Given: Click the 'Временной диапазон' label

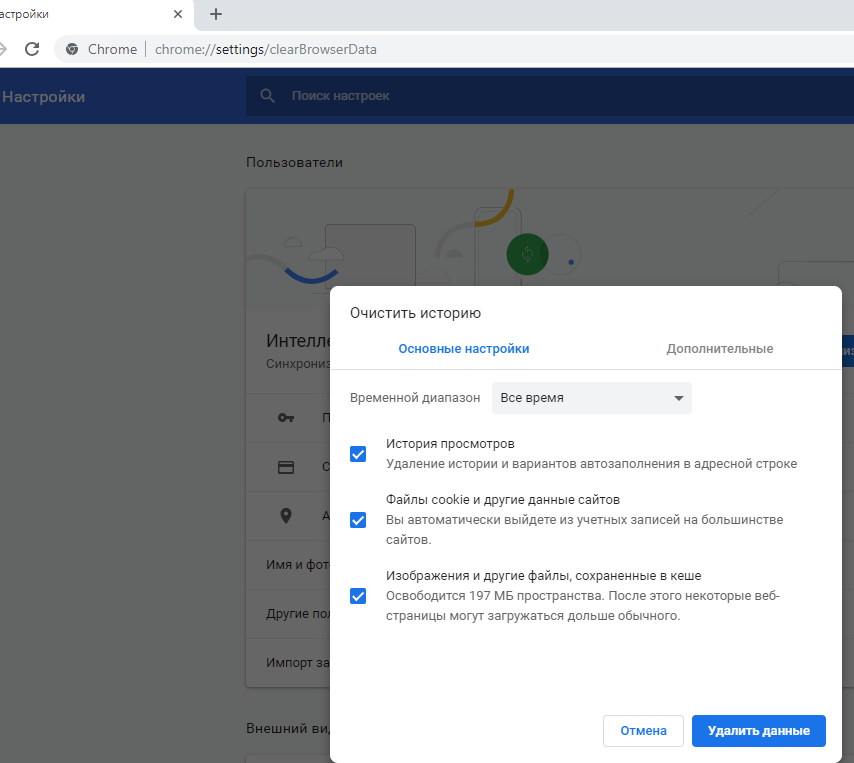Looking at the screenshot, I should click(x=415, y=398).
